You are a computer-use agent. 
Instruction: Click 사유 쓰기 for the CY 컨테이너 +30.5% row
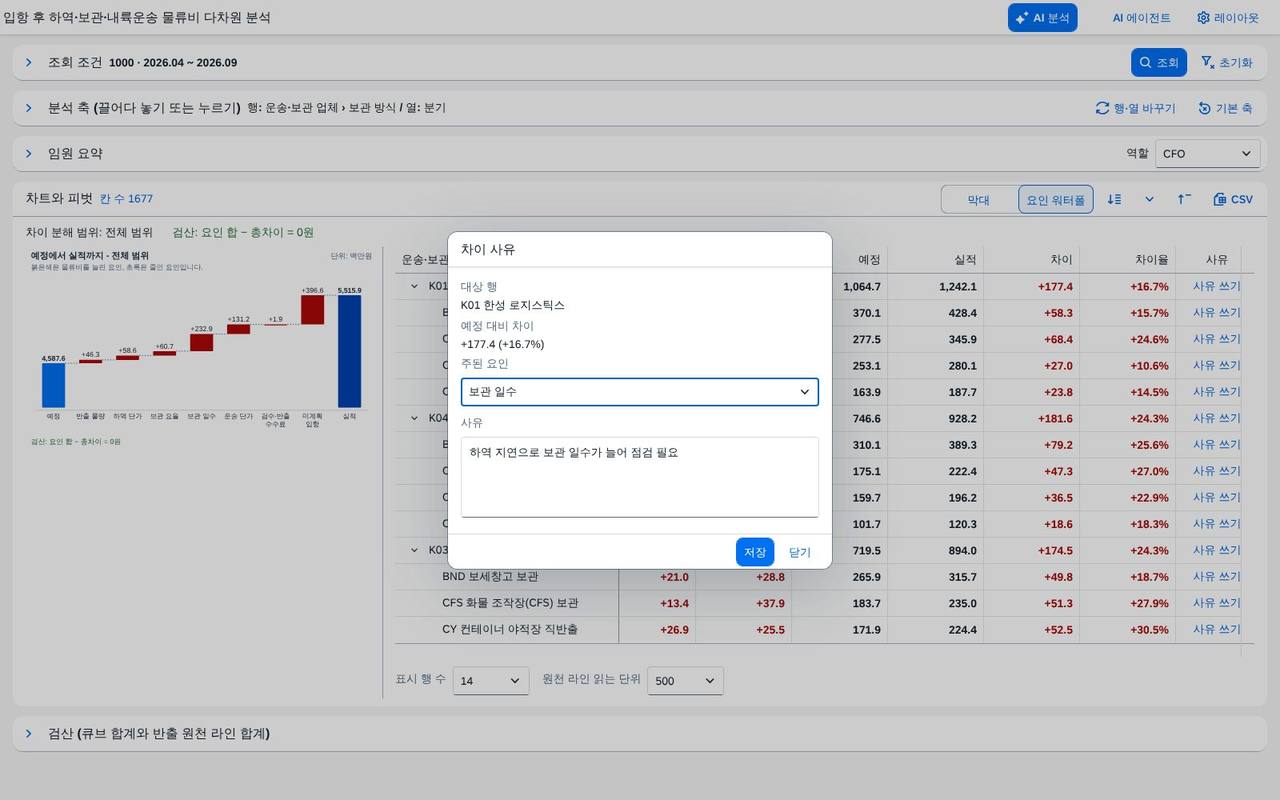point(1216,629)
